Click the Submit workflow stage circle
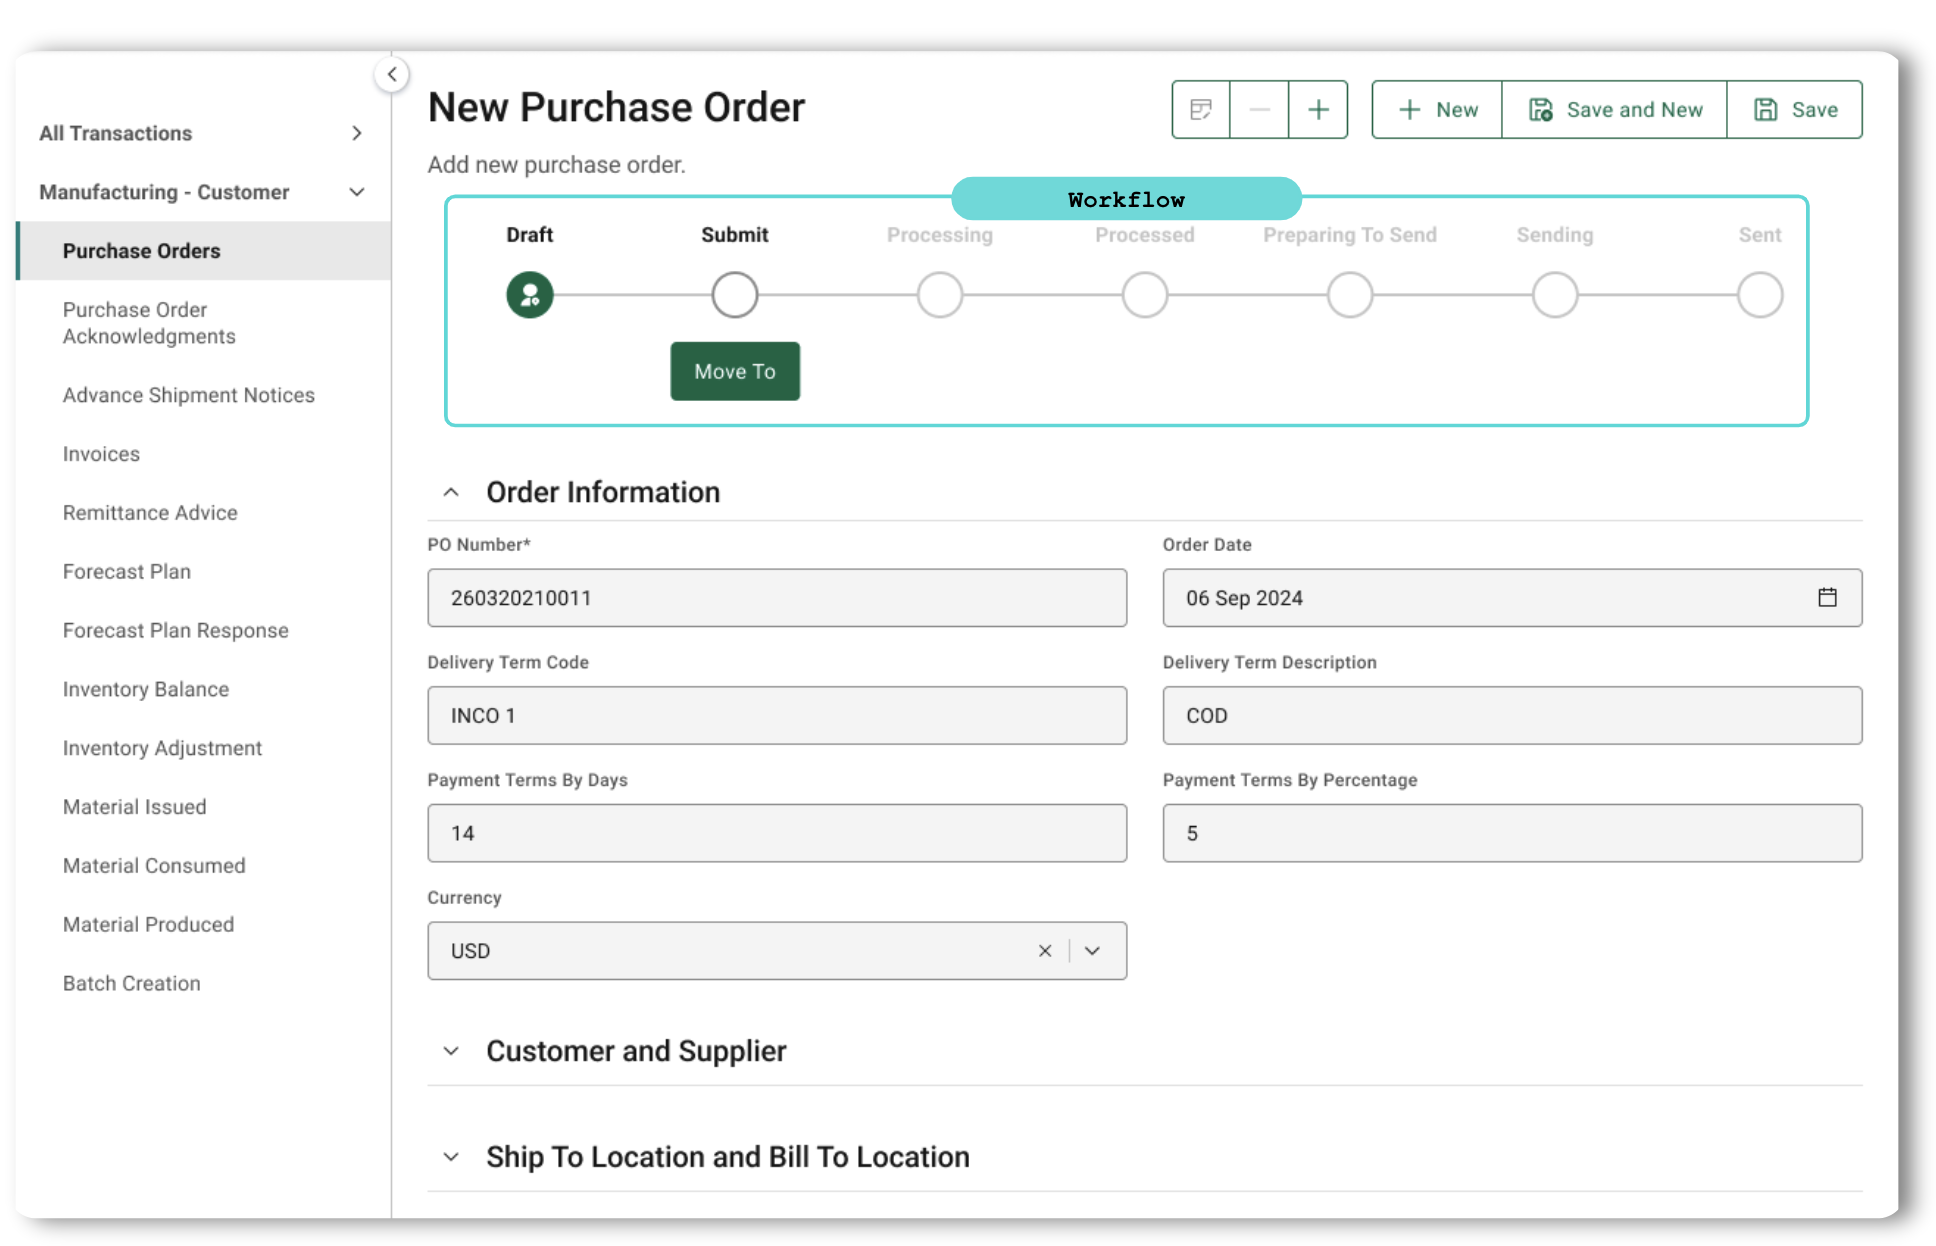This screenshot has height=1246, width=1936. [737, 295]
